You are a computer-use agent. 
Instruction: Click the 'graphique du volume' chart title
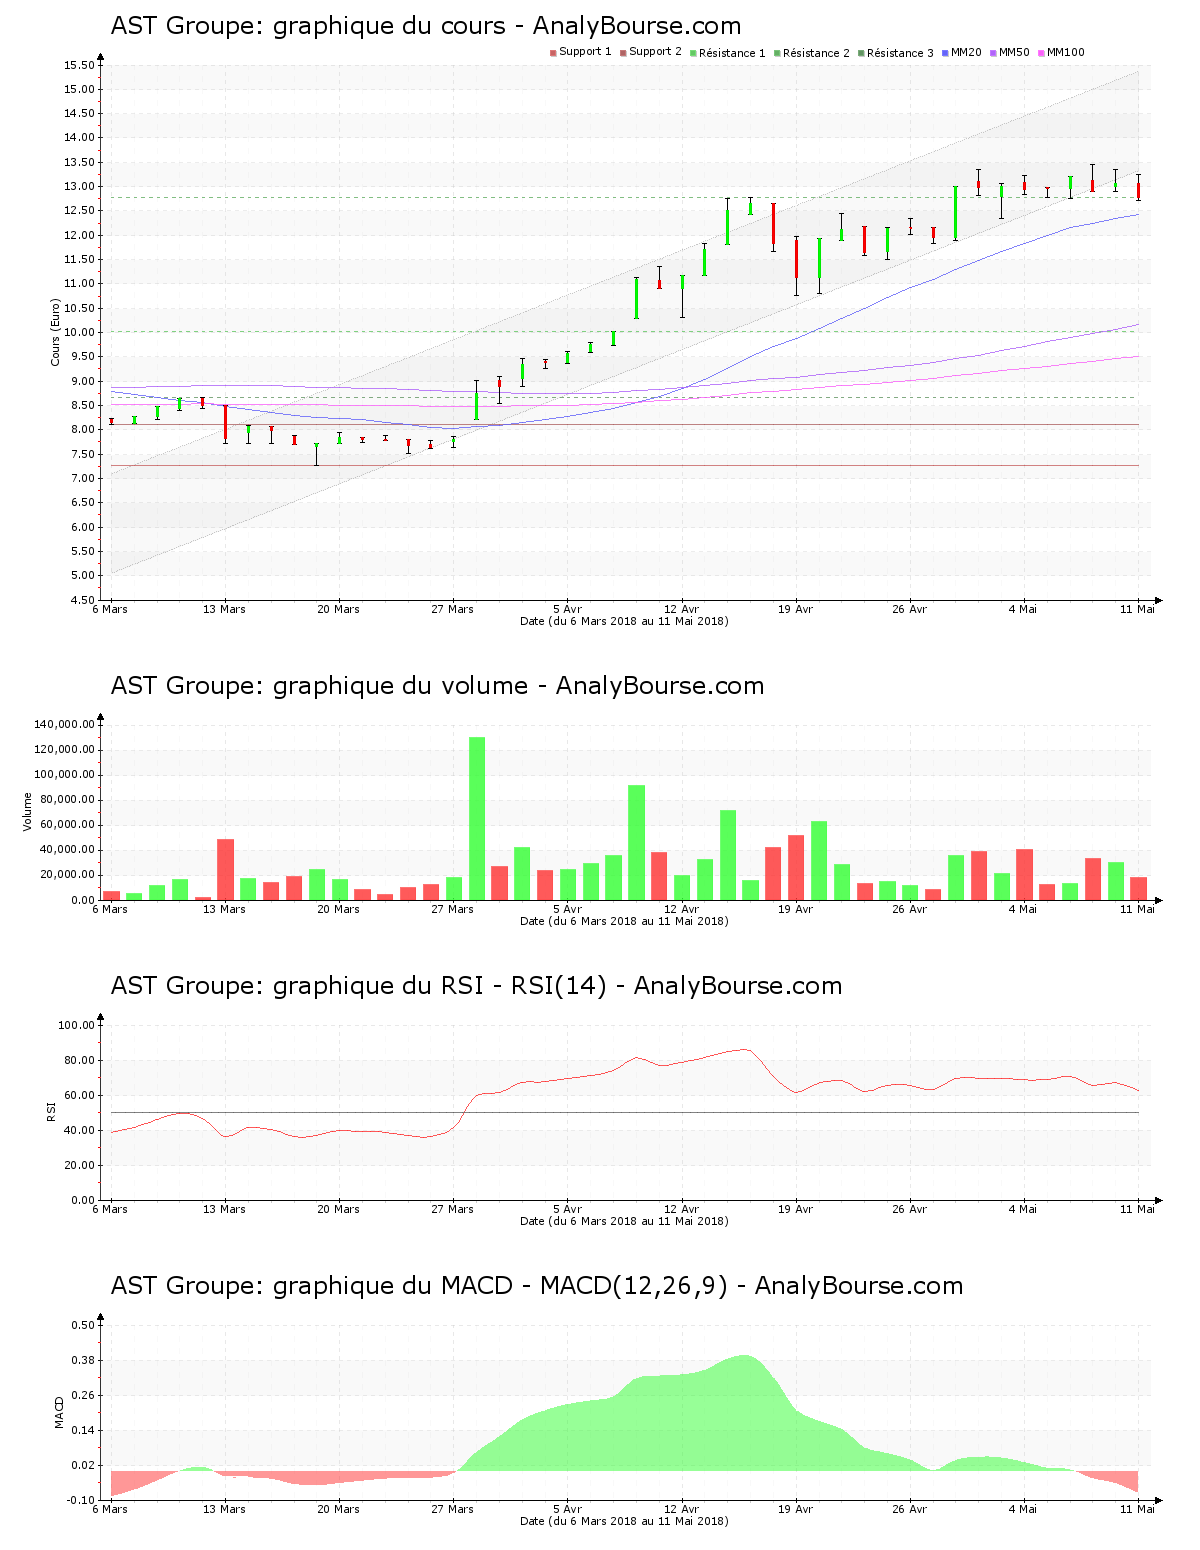(437, 686)
